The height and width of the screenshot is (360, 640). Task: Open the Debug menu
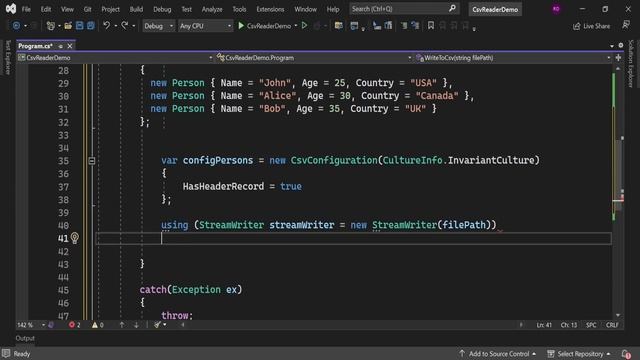162,9
